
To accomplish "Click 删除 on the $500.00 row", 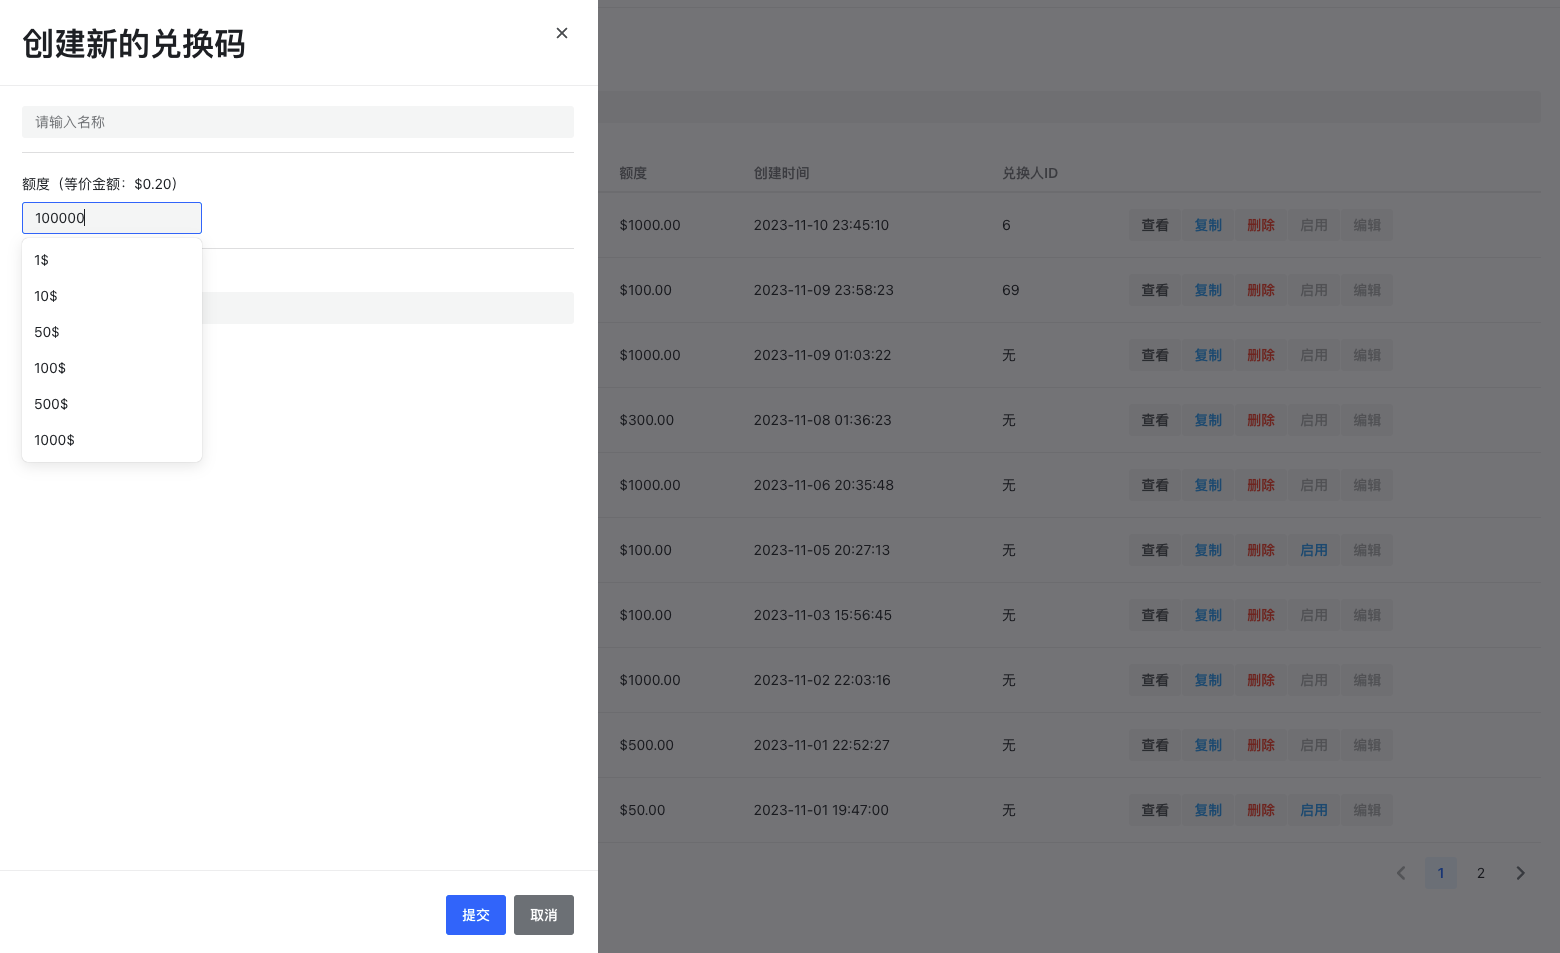I will point(1261,745).
